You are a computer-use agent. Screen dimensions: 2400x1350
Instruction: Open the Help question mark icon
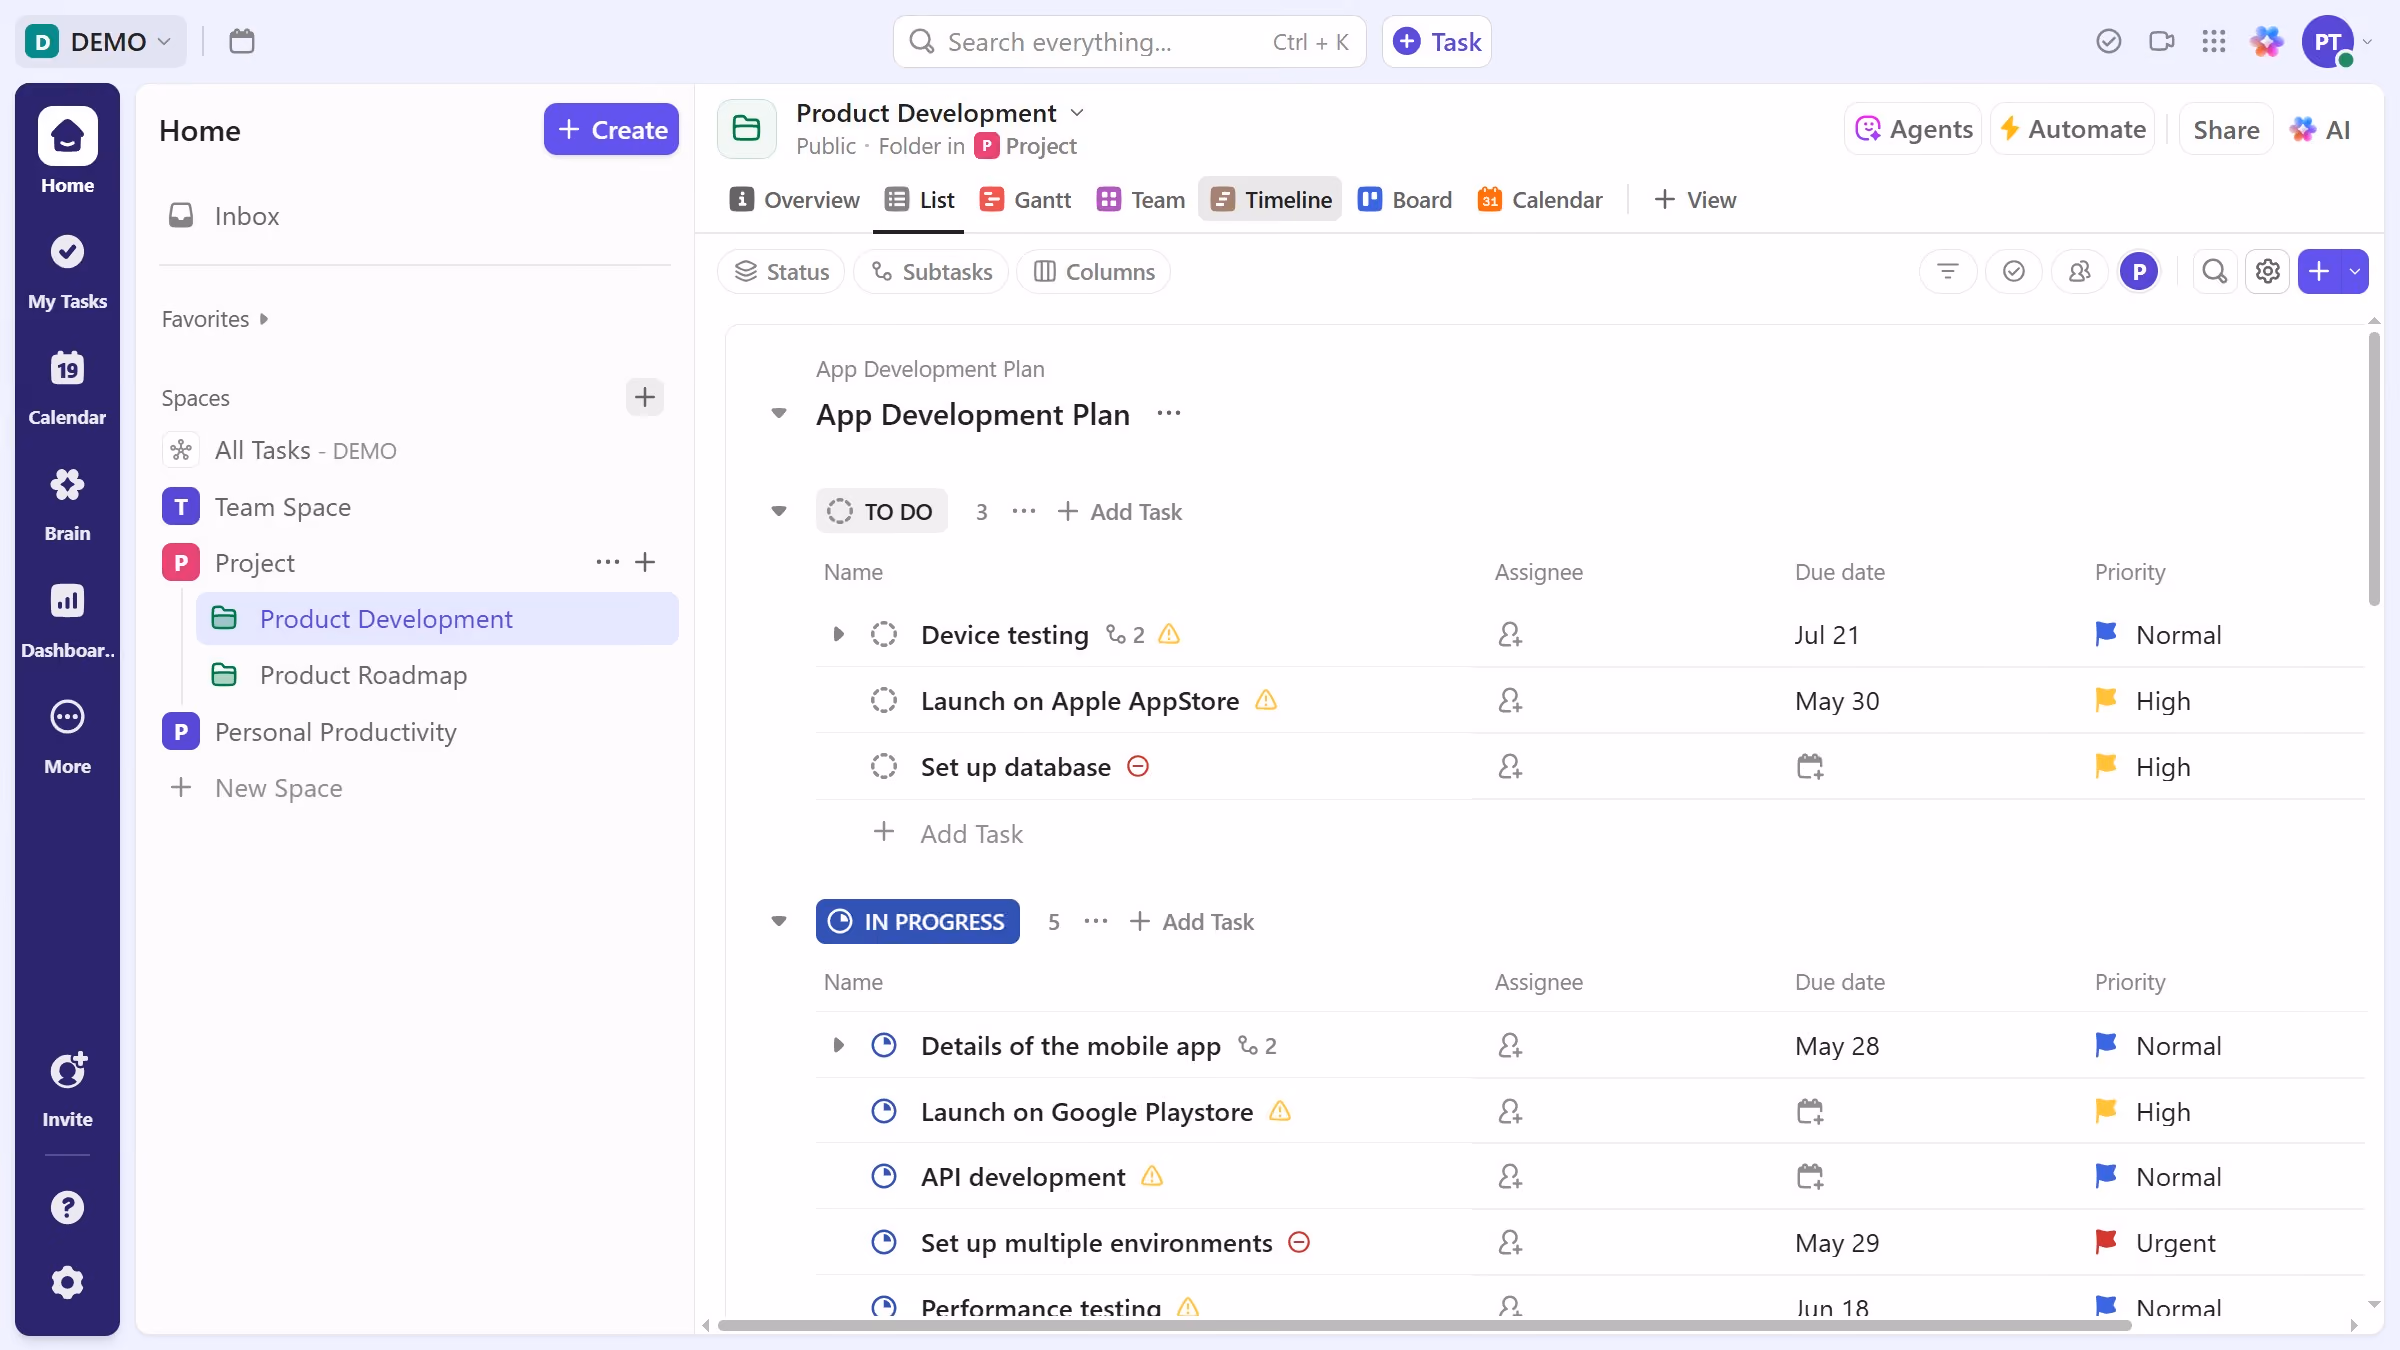[67, 1207]
